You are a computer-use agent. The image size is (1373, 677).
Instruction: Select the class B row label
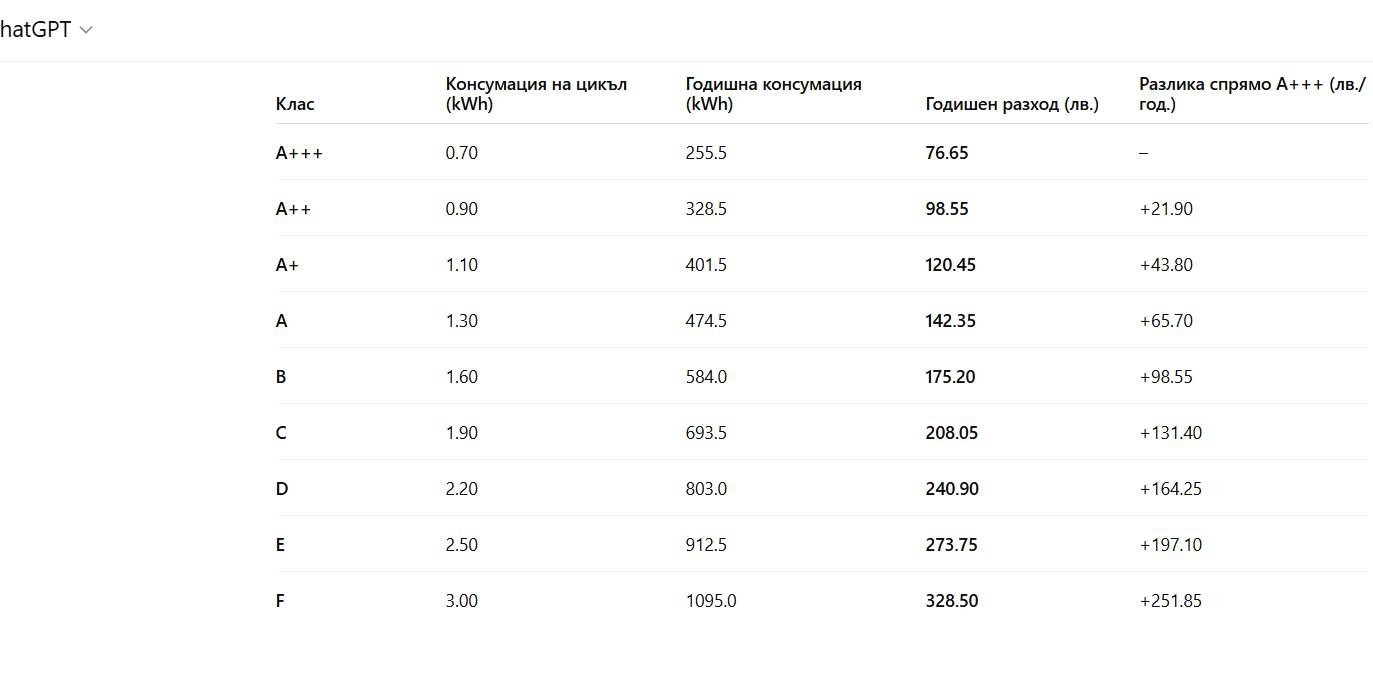click(x=281, y=377)
